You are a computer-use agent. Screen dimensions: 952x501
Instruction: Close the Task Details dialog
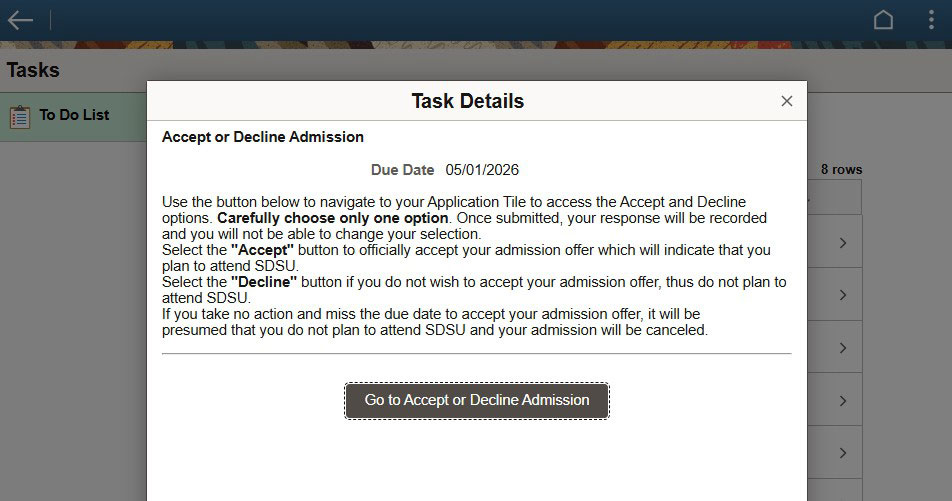pyautogui.click(x=787, y=101)
